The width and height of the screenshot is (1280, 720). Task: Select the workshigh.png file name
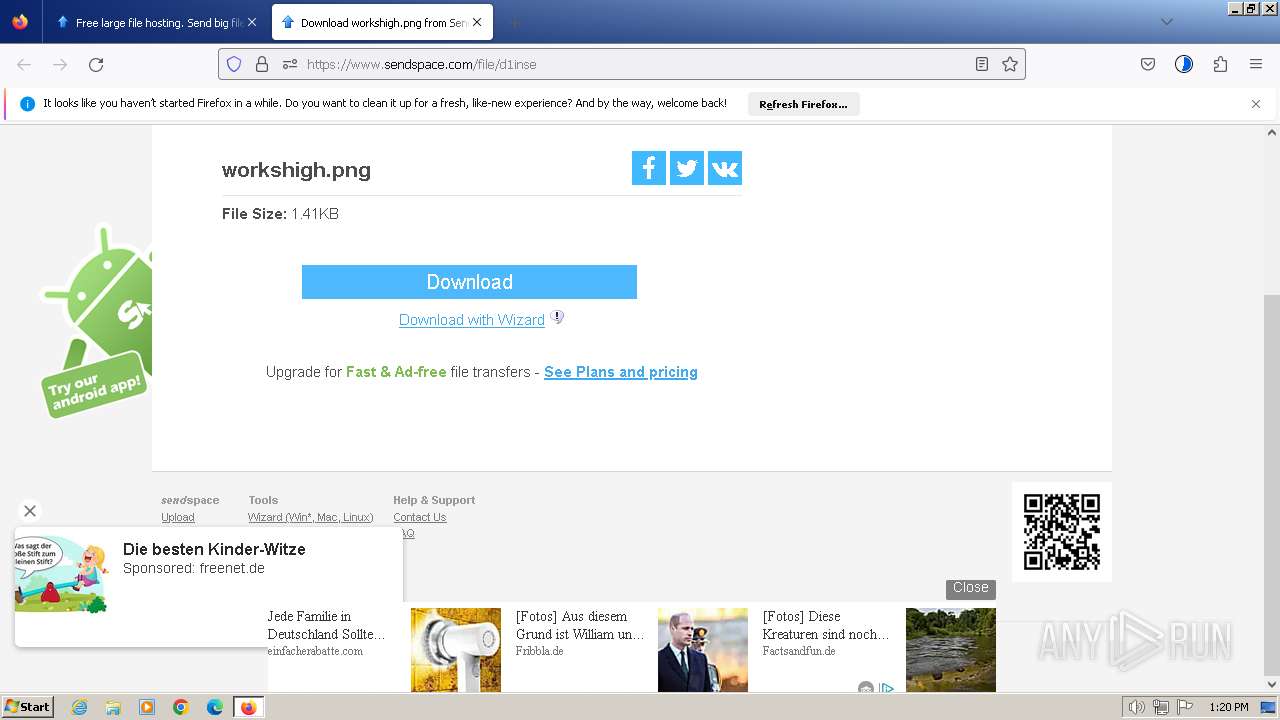tap(296, 170)
